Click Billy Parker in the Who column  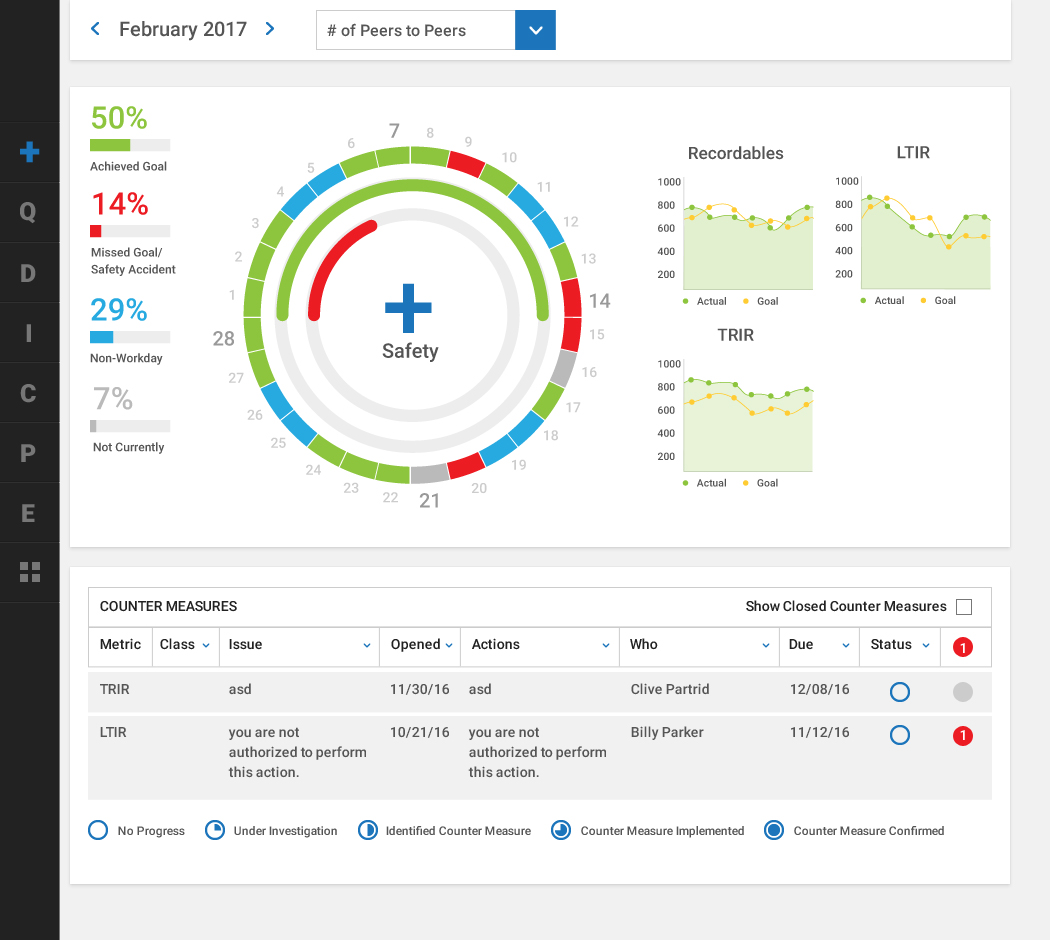click(x=667, y=732)
